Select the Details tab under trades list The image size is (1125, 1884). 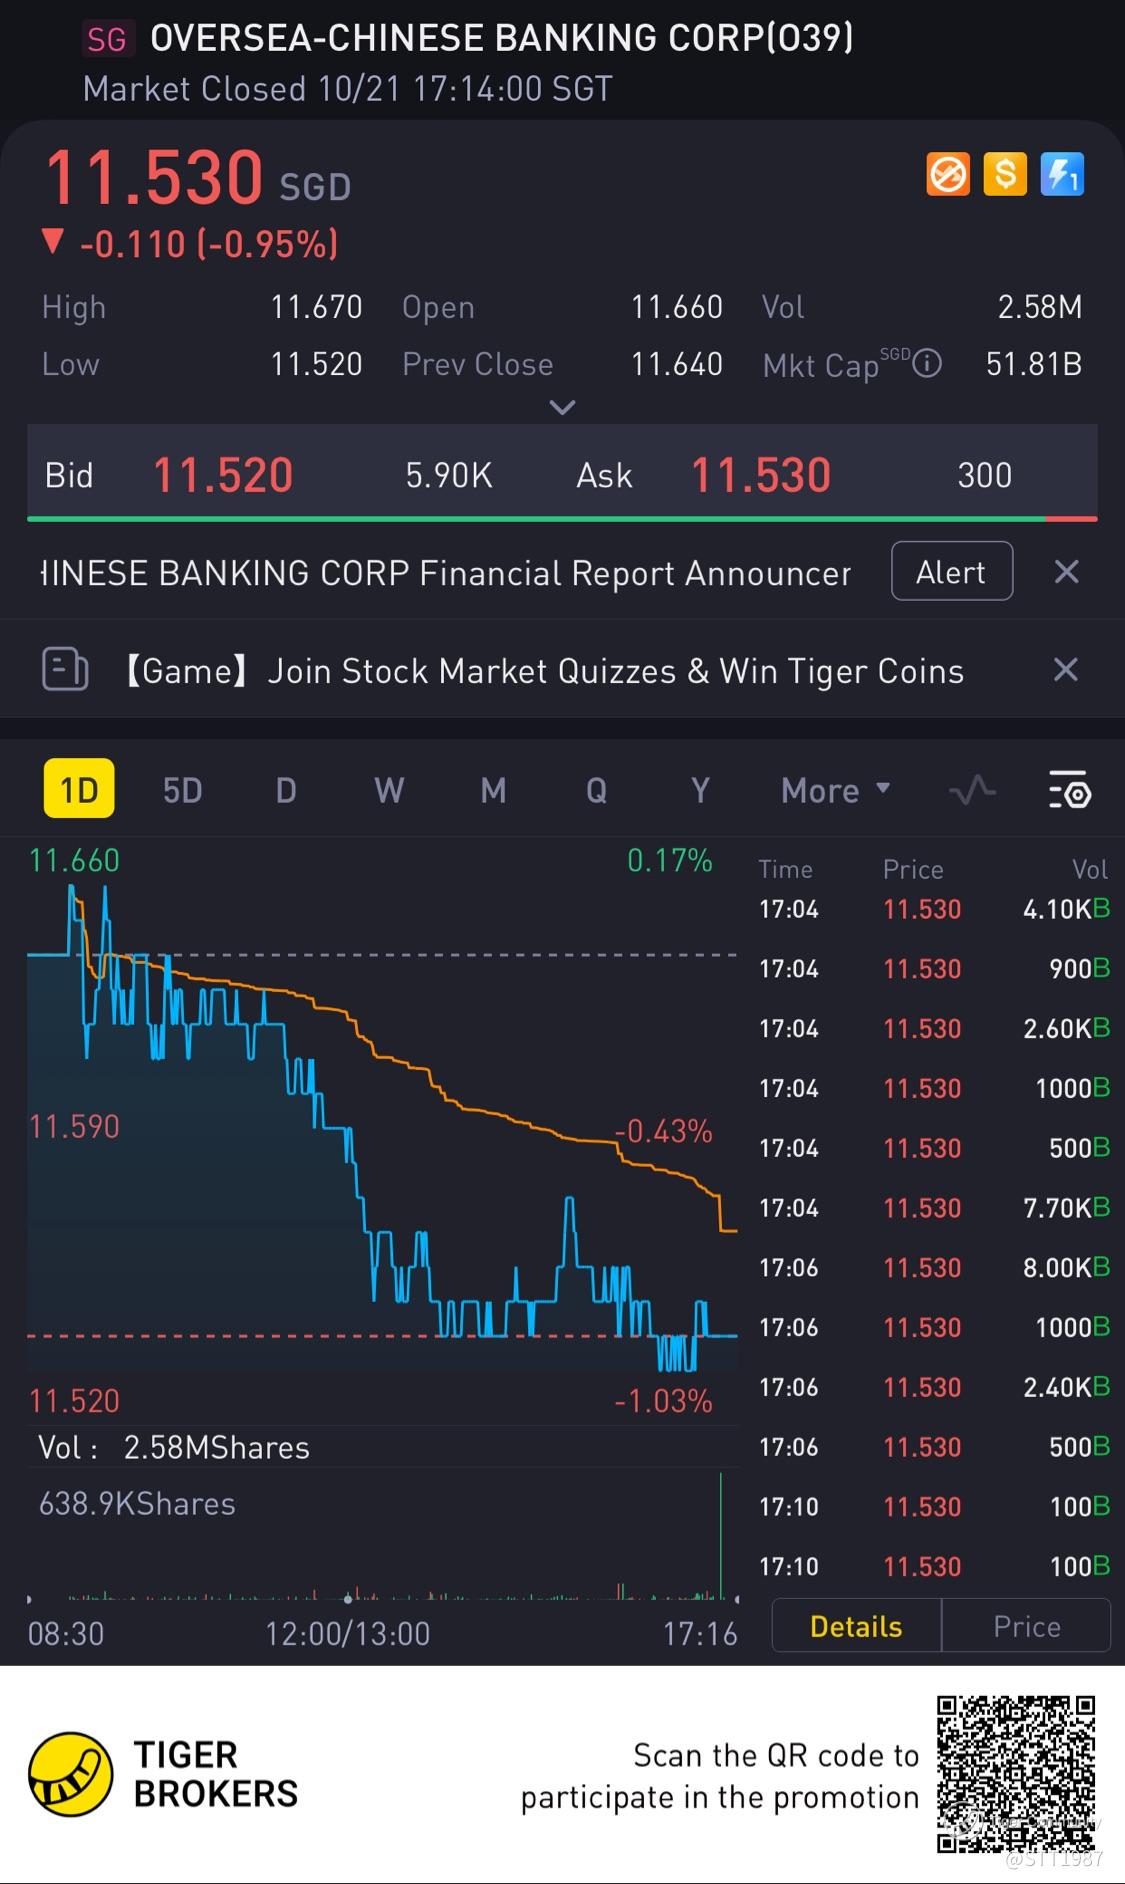(x=856, y=1626)
